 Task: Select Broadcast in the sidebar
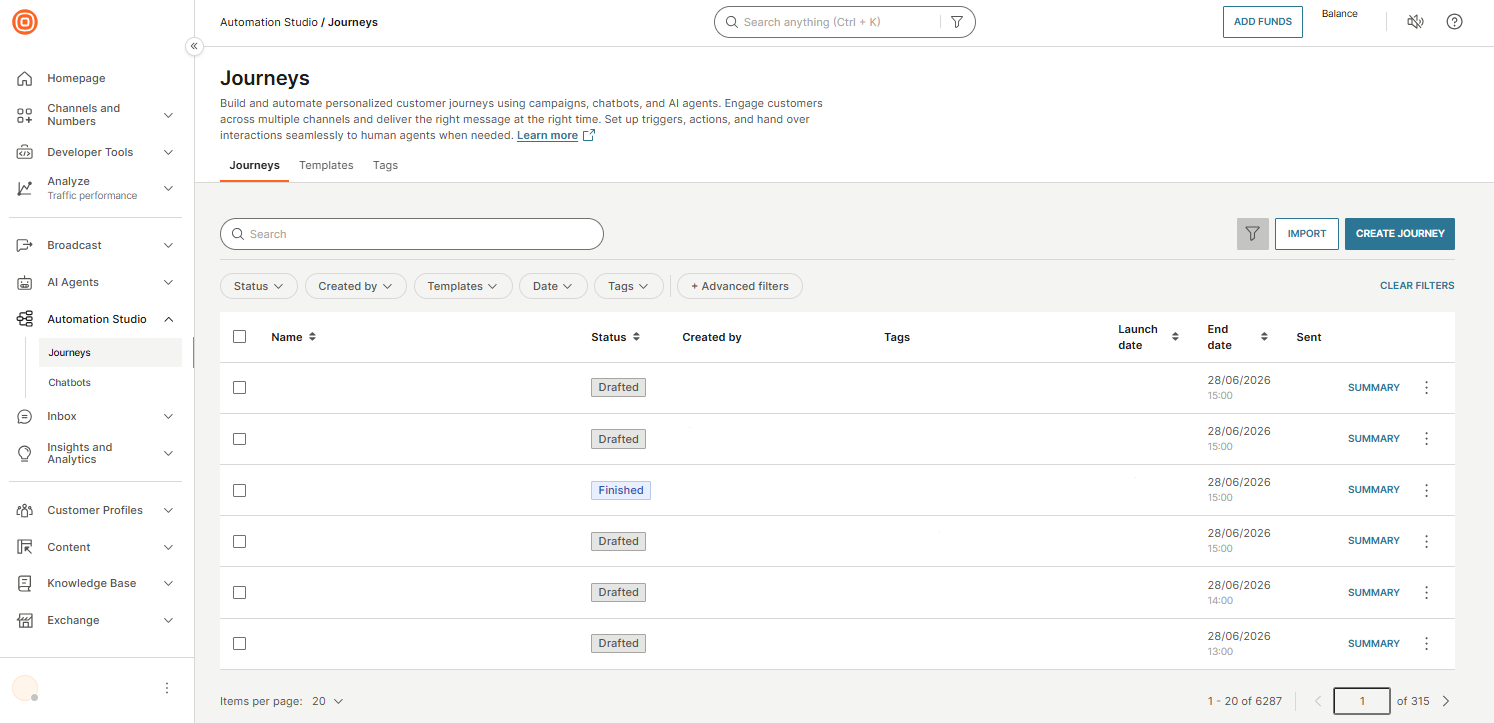click(x=74, y=244)
